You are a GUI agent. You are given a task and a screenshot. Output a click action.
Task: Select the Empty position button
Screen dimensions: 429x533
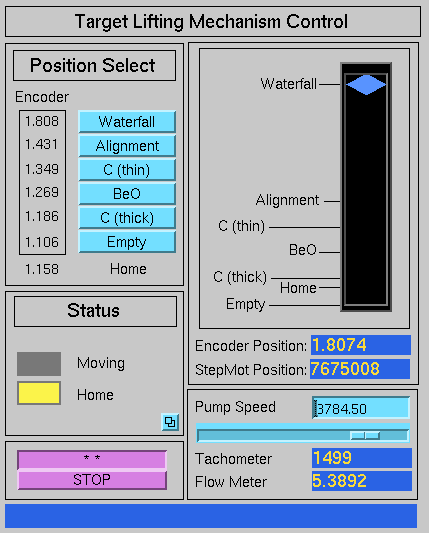[127, 242]
